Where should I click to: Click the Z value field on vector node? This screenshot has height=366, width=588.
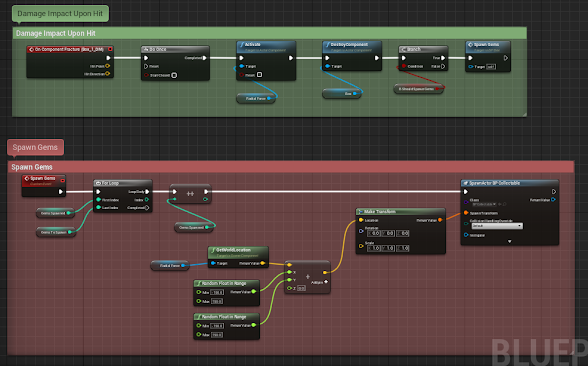pyautogui.click(x=301, y=288)
